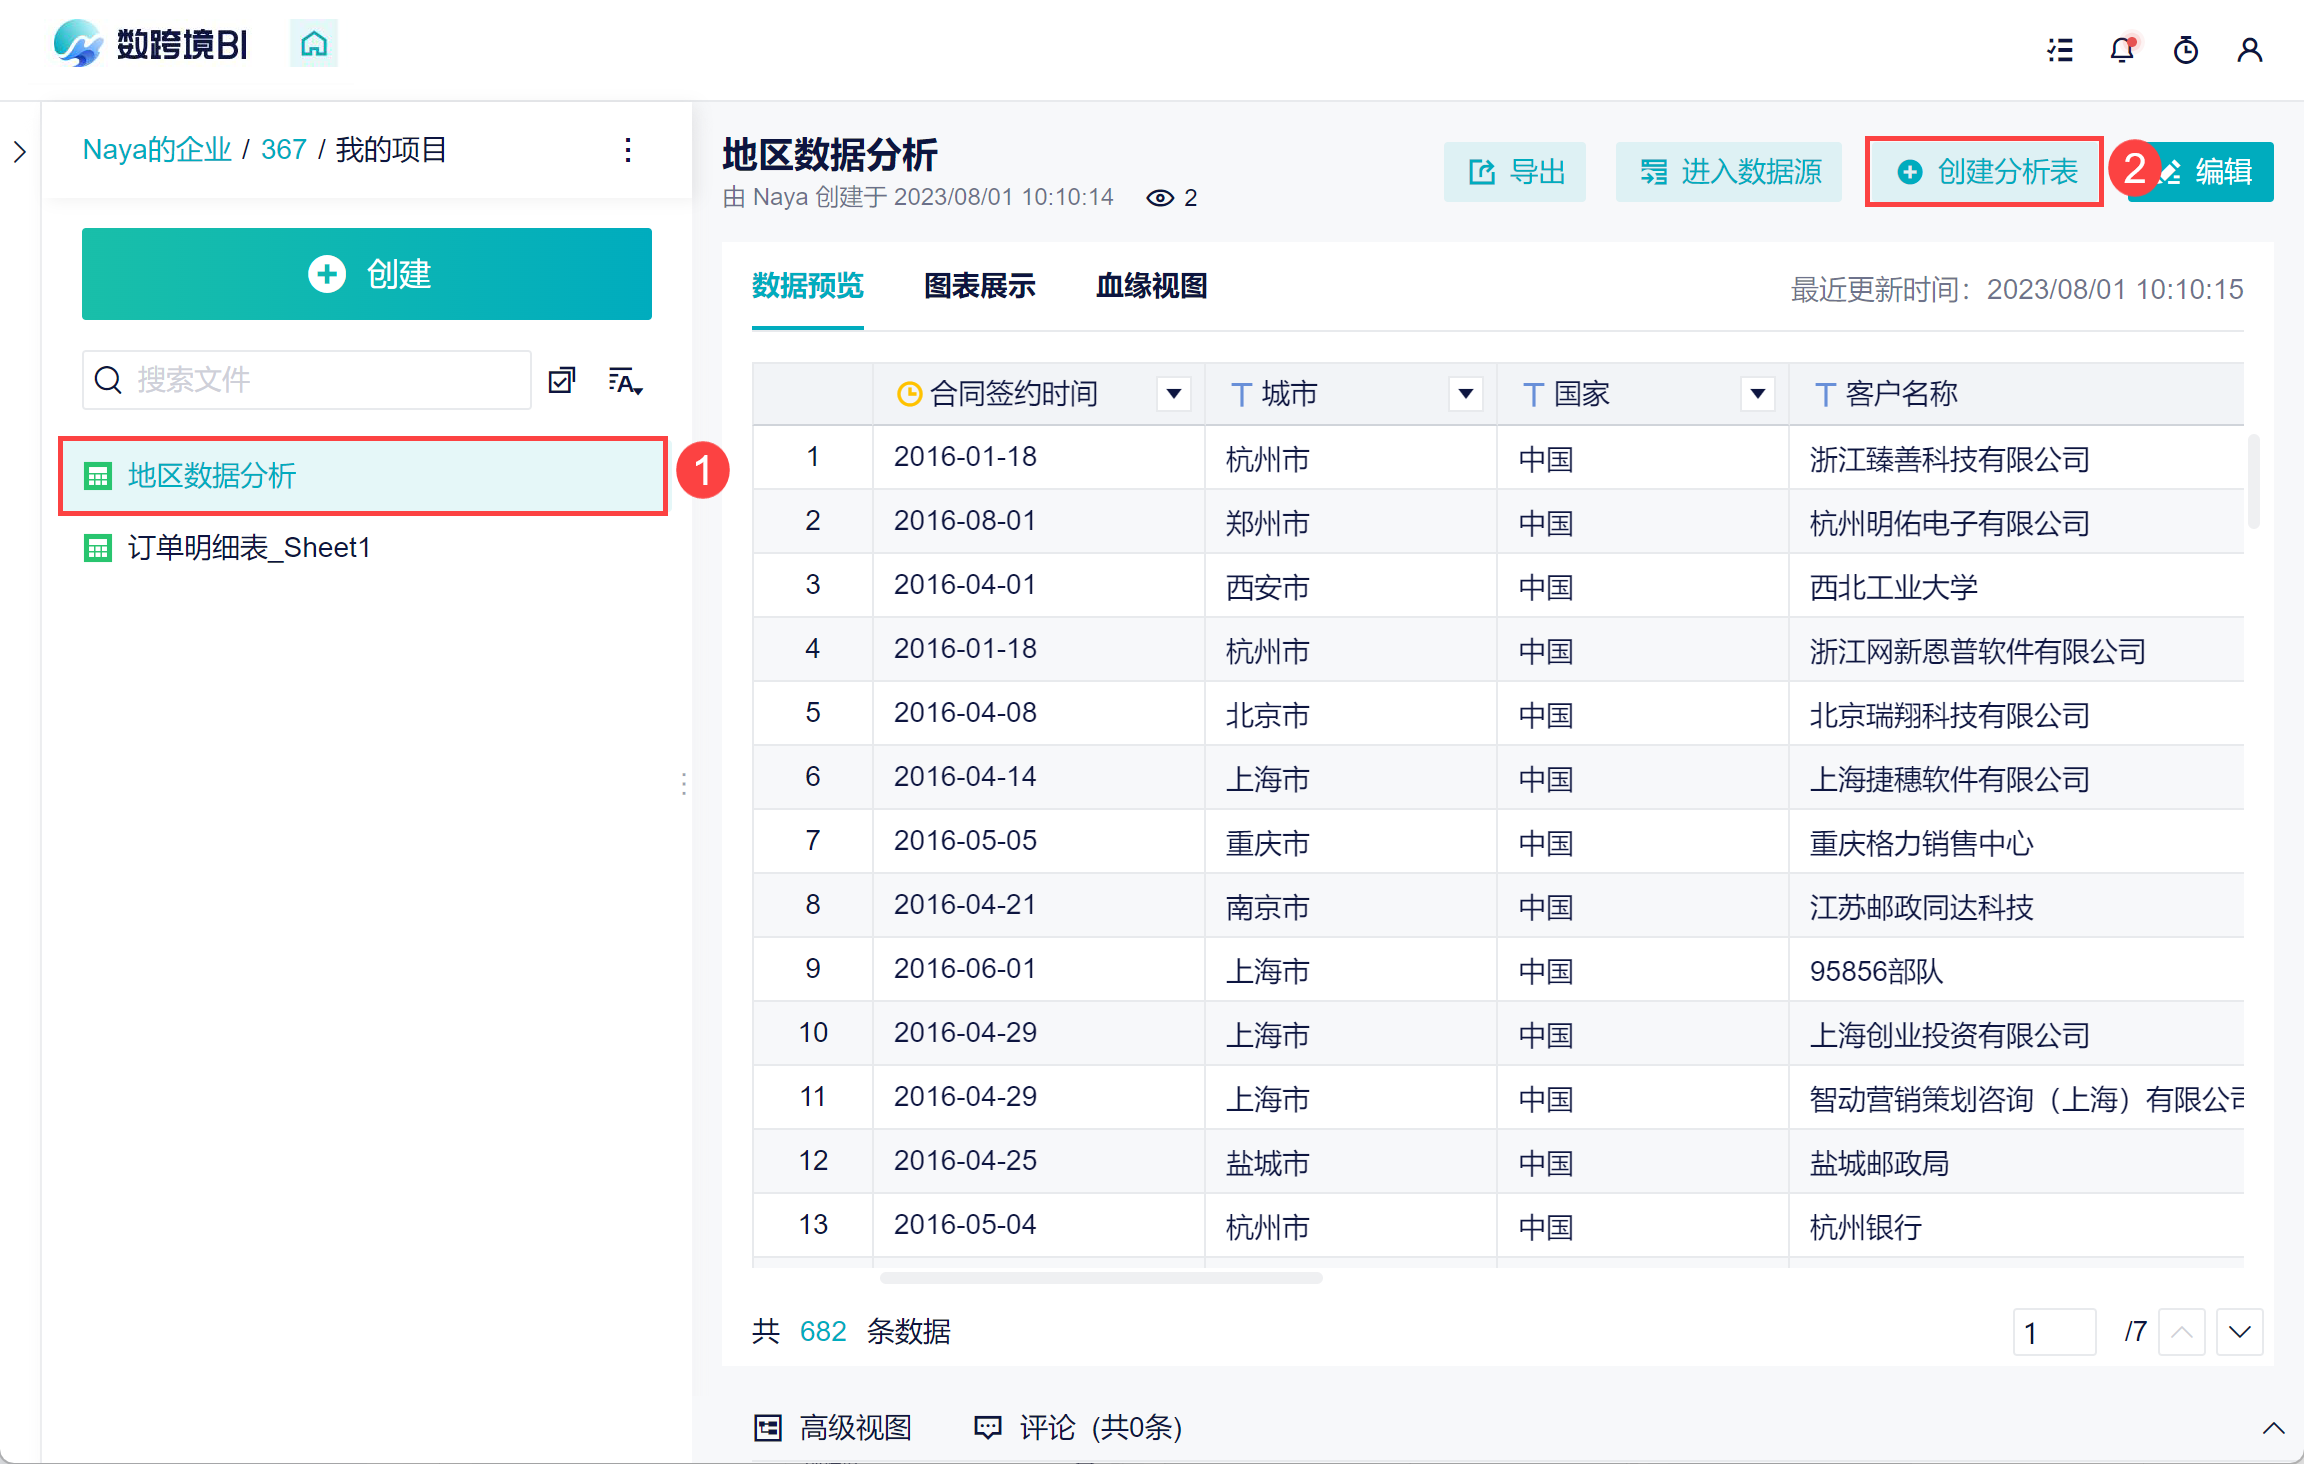
Task: Select 订单明细表_Sheet1 in file list
Action: click(249, 548)
